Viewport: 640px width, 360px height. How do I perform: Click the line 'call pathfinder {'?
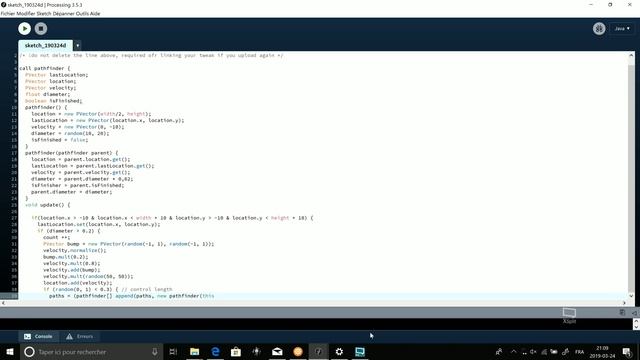pos(44,68)
